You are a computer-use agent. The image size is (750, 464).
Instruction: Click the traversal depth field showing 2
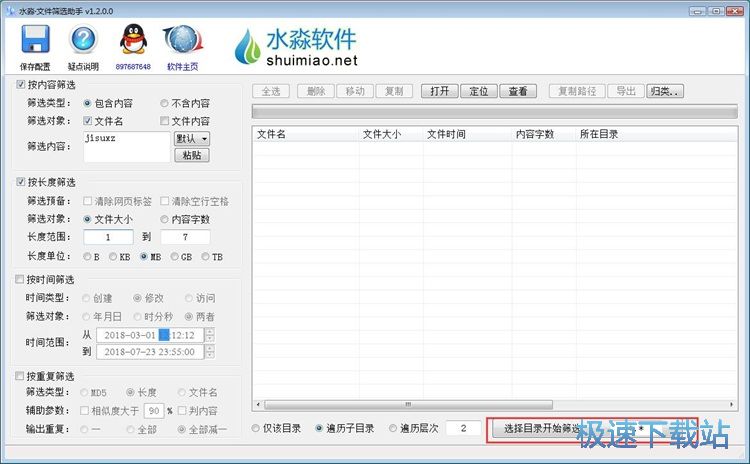tap(463, 428)
